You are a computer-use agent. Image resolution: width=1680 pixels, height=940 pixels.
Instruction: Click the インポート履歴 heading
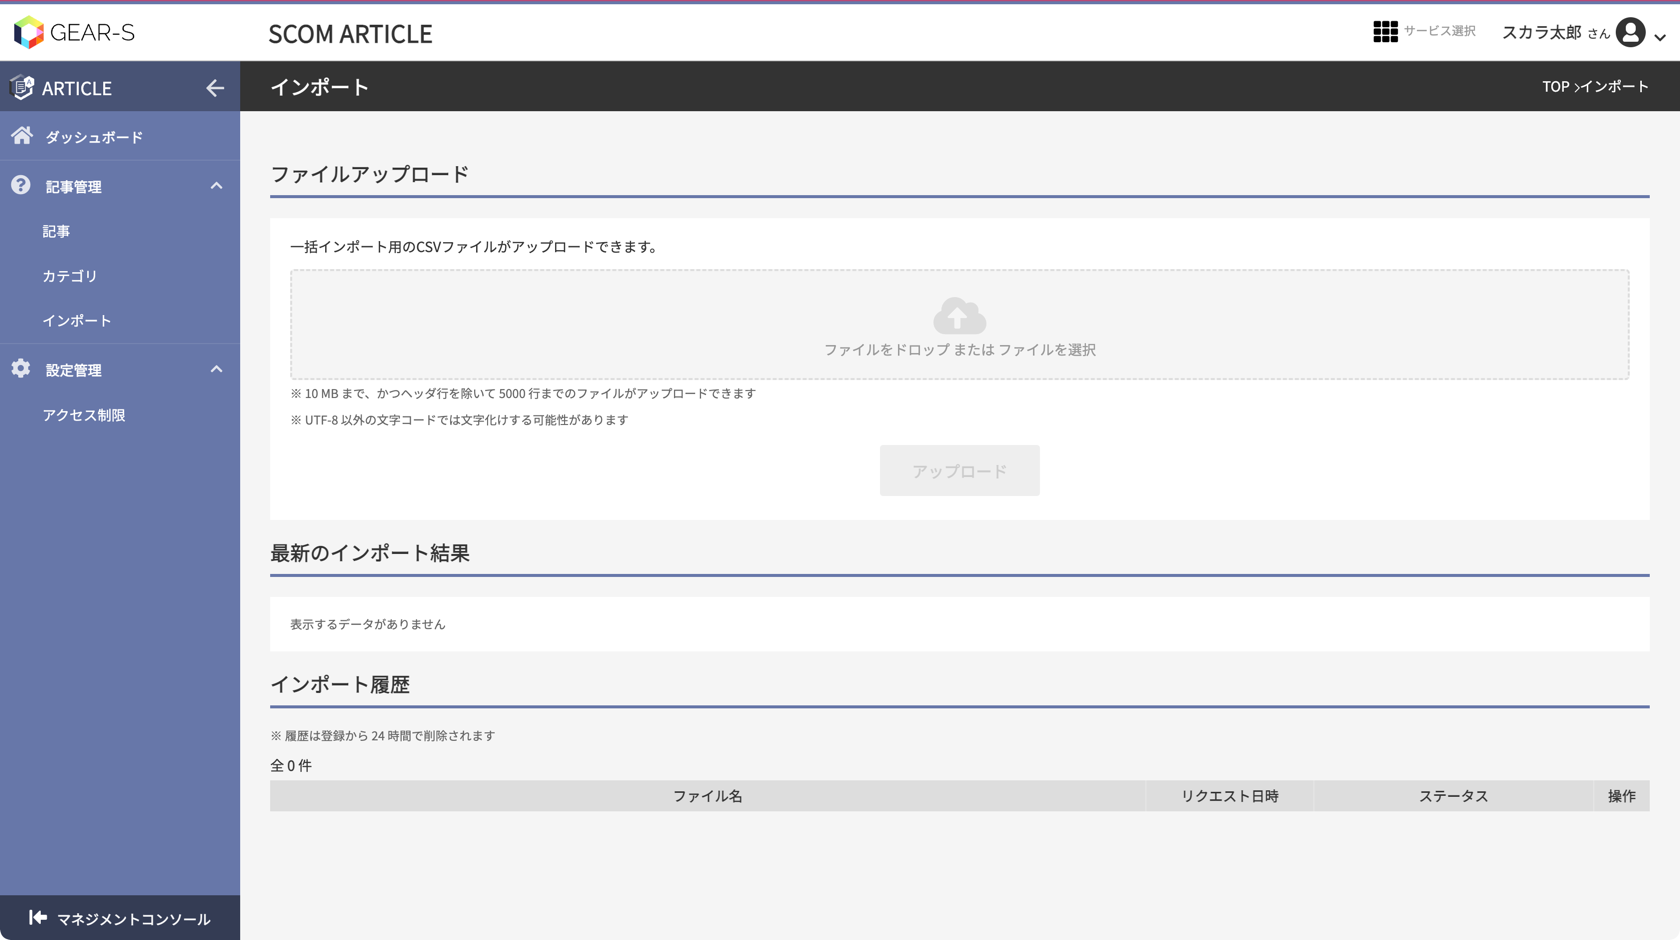coord(340,685)
